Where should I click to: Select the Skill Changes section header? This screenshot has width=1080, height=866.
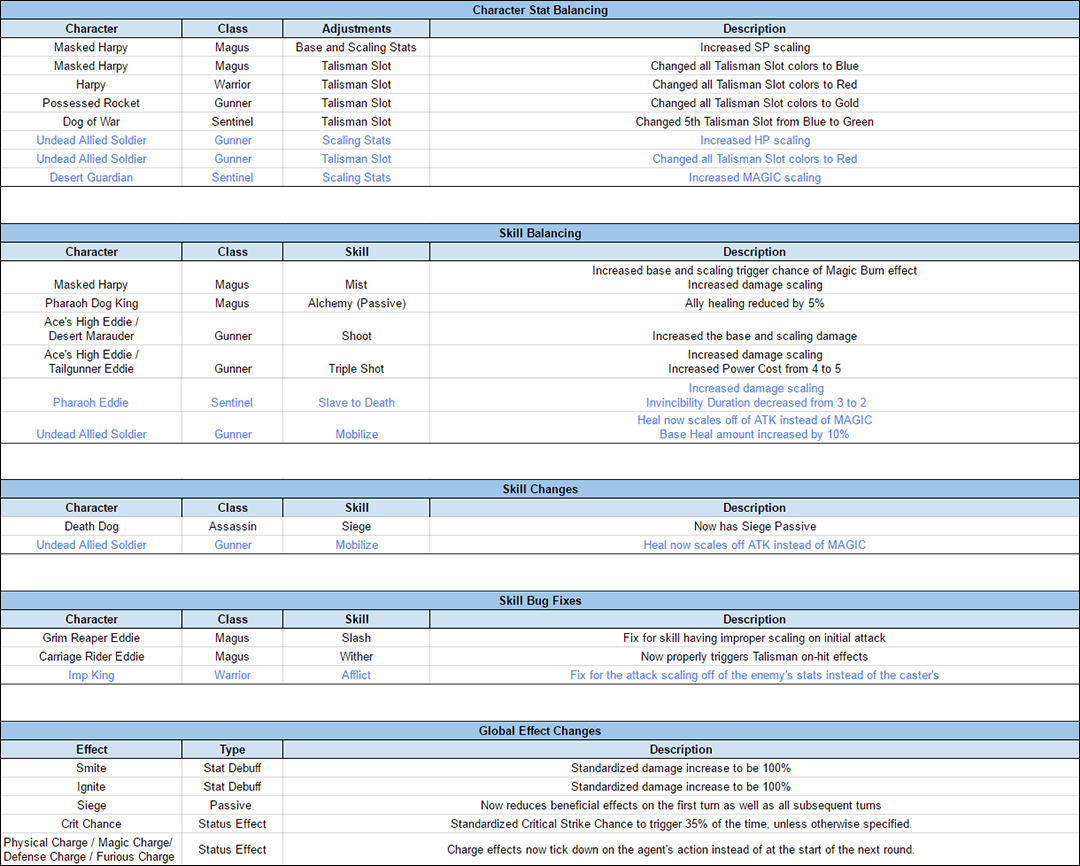pos(540,489)
